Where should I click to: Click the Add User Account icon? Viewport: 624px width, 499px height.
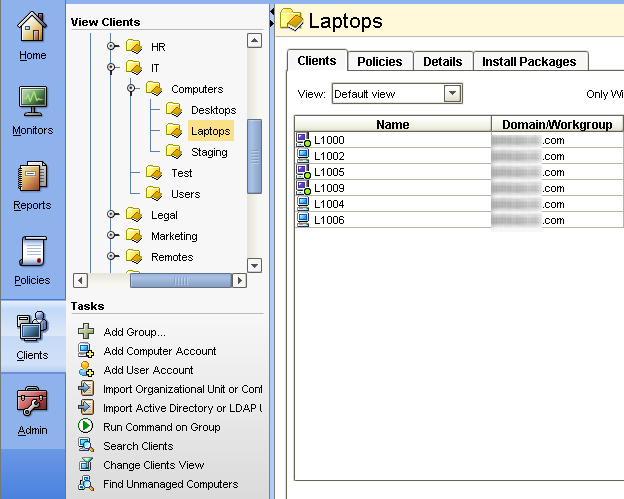(x=86, y=369)
